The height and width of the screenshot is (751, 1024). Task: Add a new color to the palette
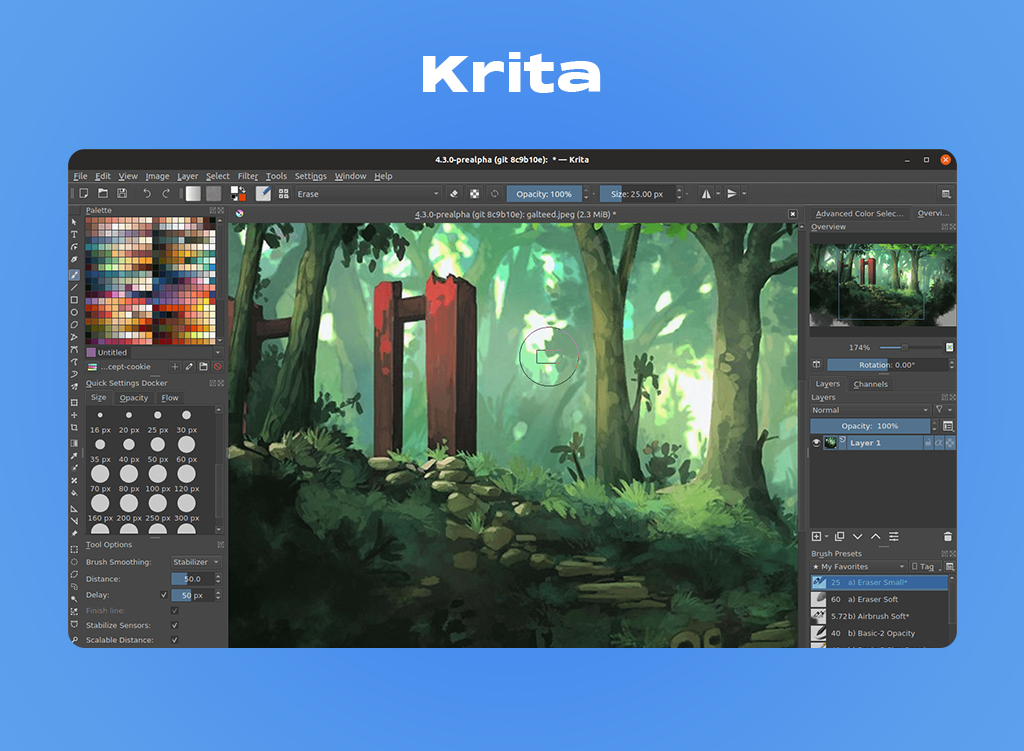[175, 367]
